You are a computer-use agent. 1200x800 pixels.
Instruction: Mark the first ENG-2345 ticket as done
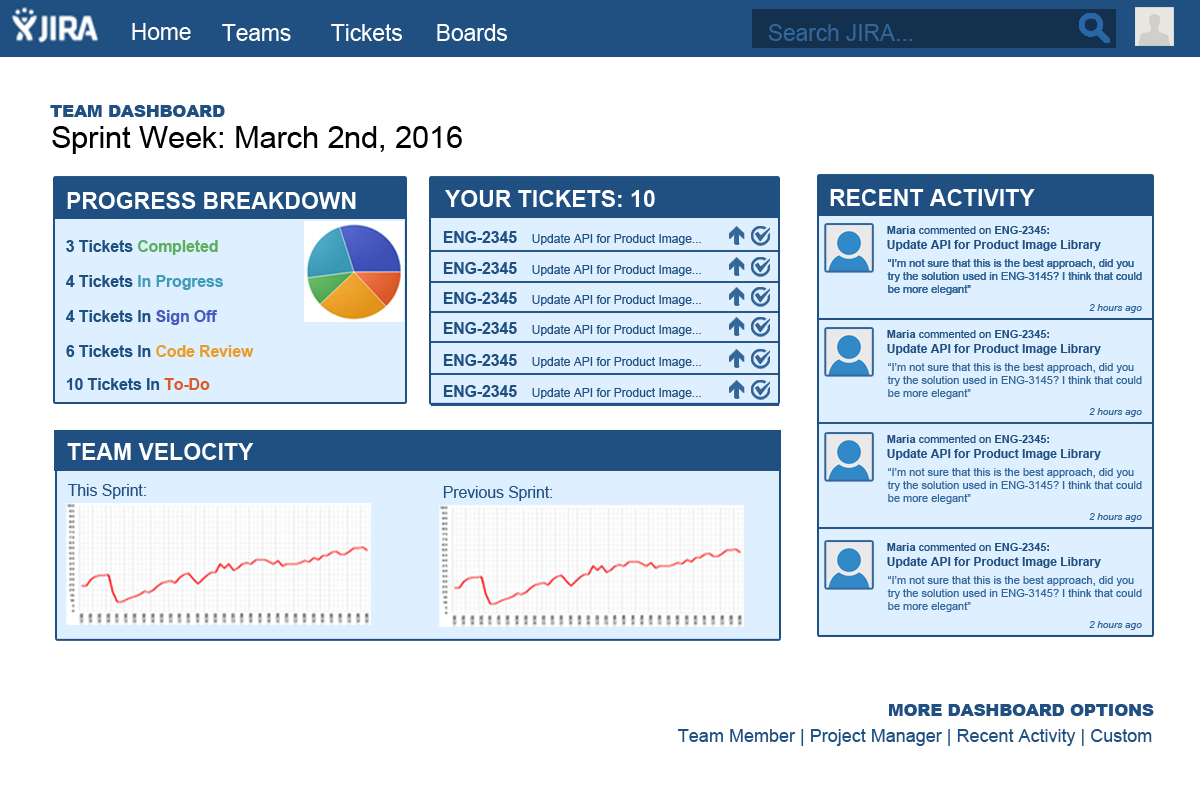[x=761, y=236]
